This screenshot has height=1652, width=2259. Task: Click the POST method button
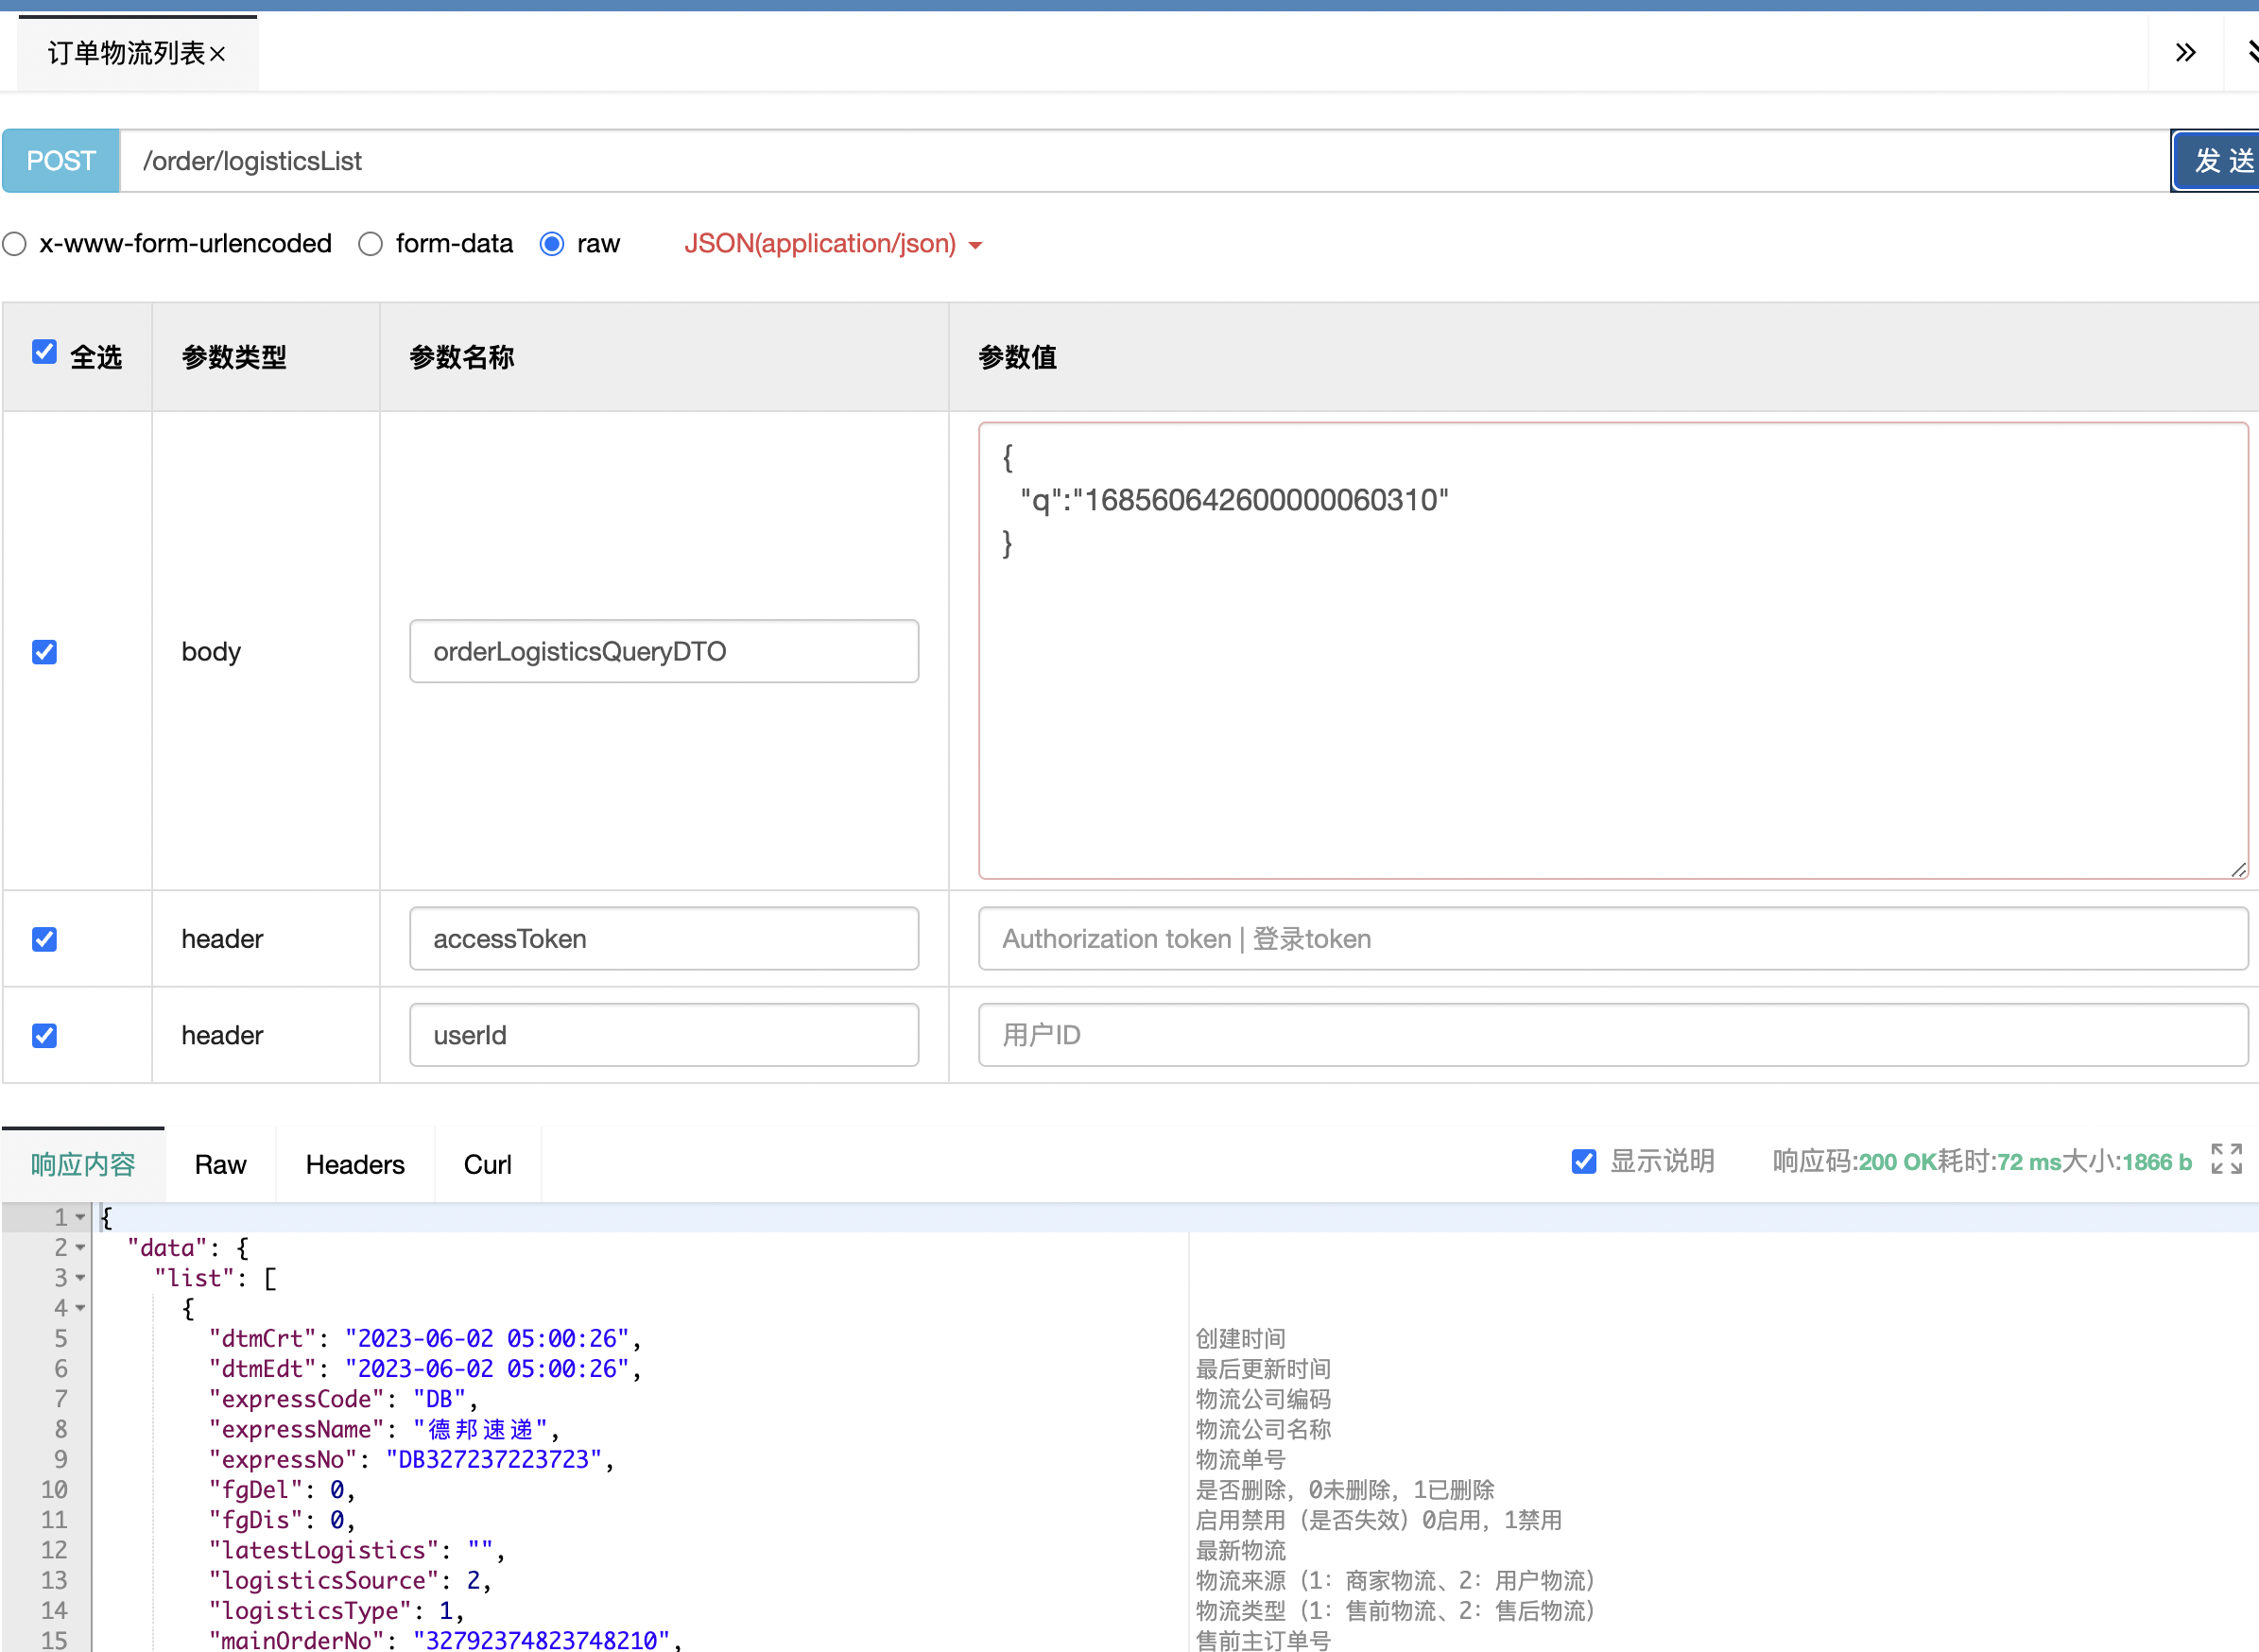[x=61, y=161]
